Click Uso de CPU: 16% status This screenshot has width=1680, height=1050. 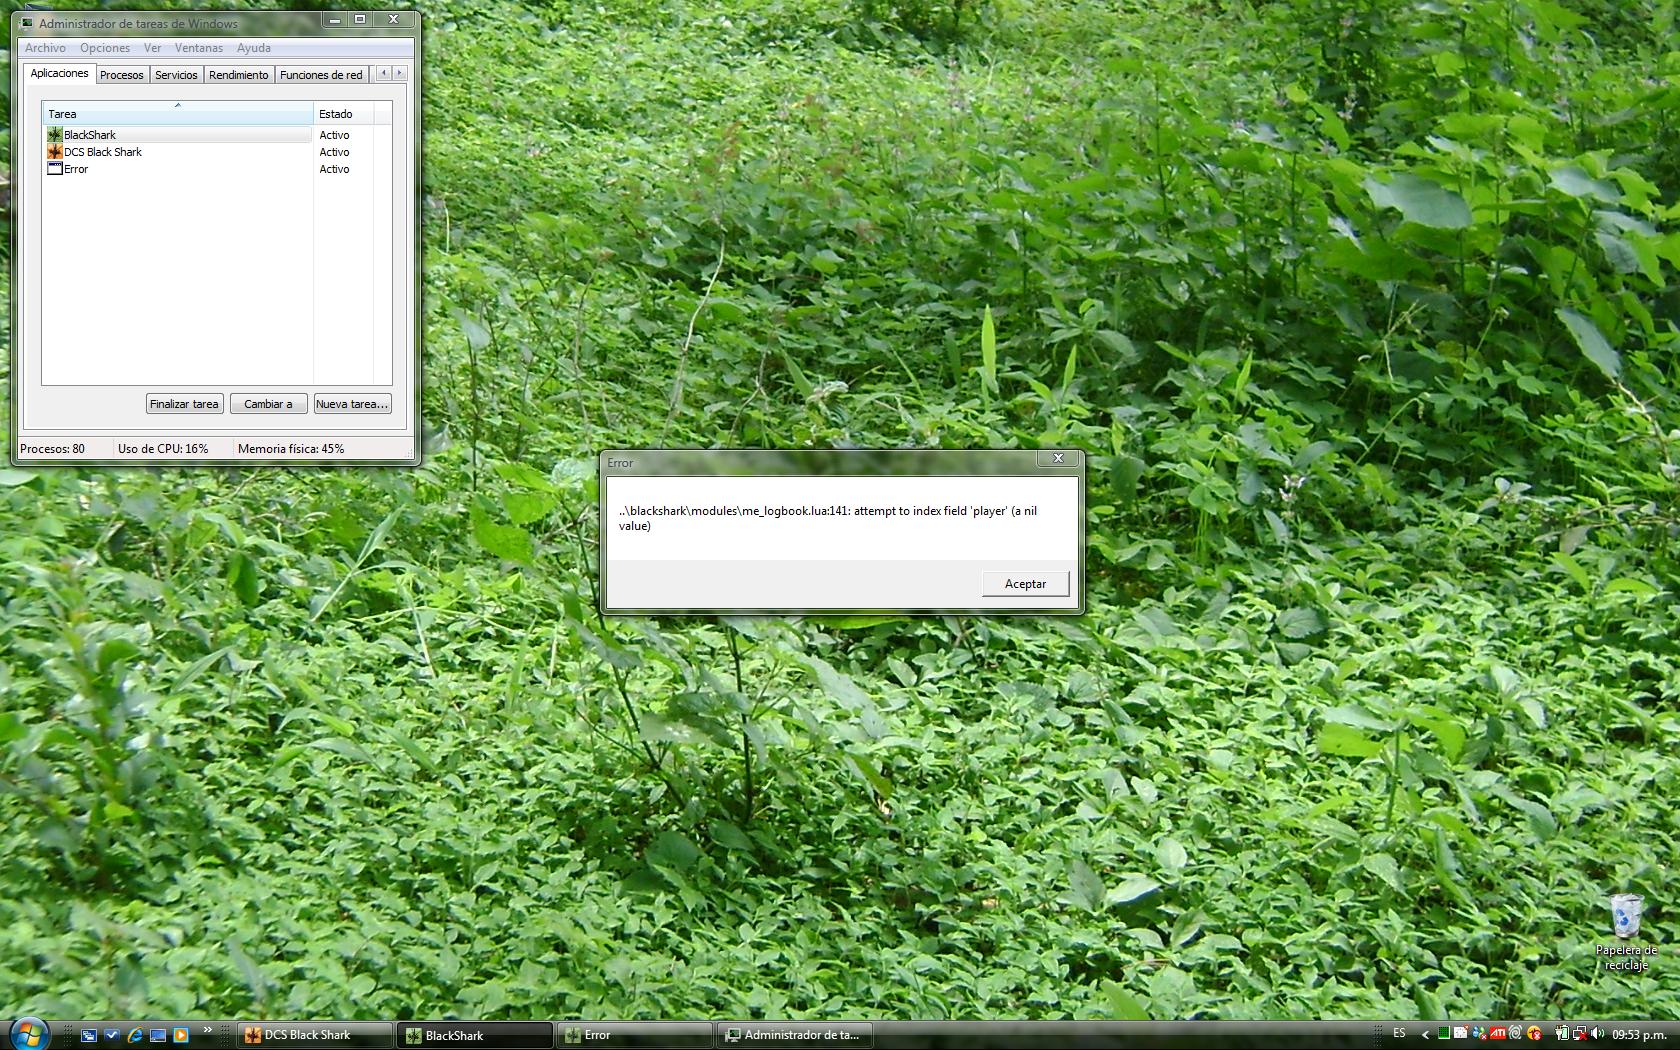(x=163, y=449)
